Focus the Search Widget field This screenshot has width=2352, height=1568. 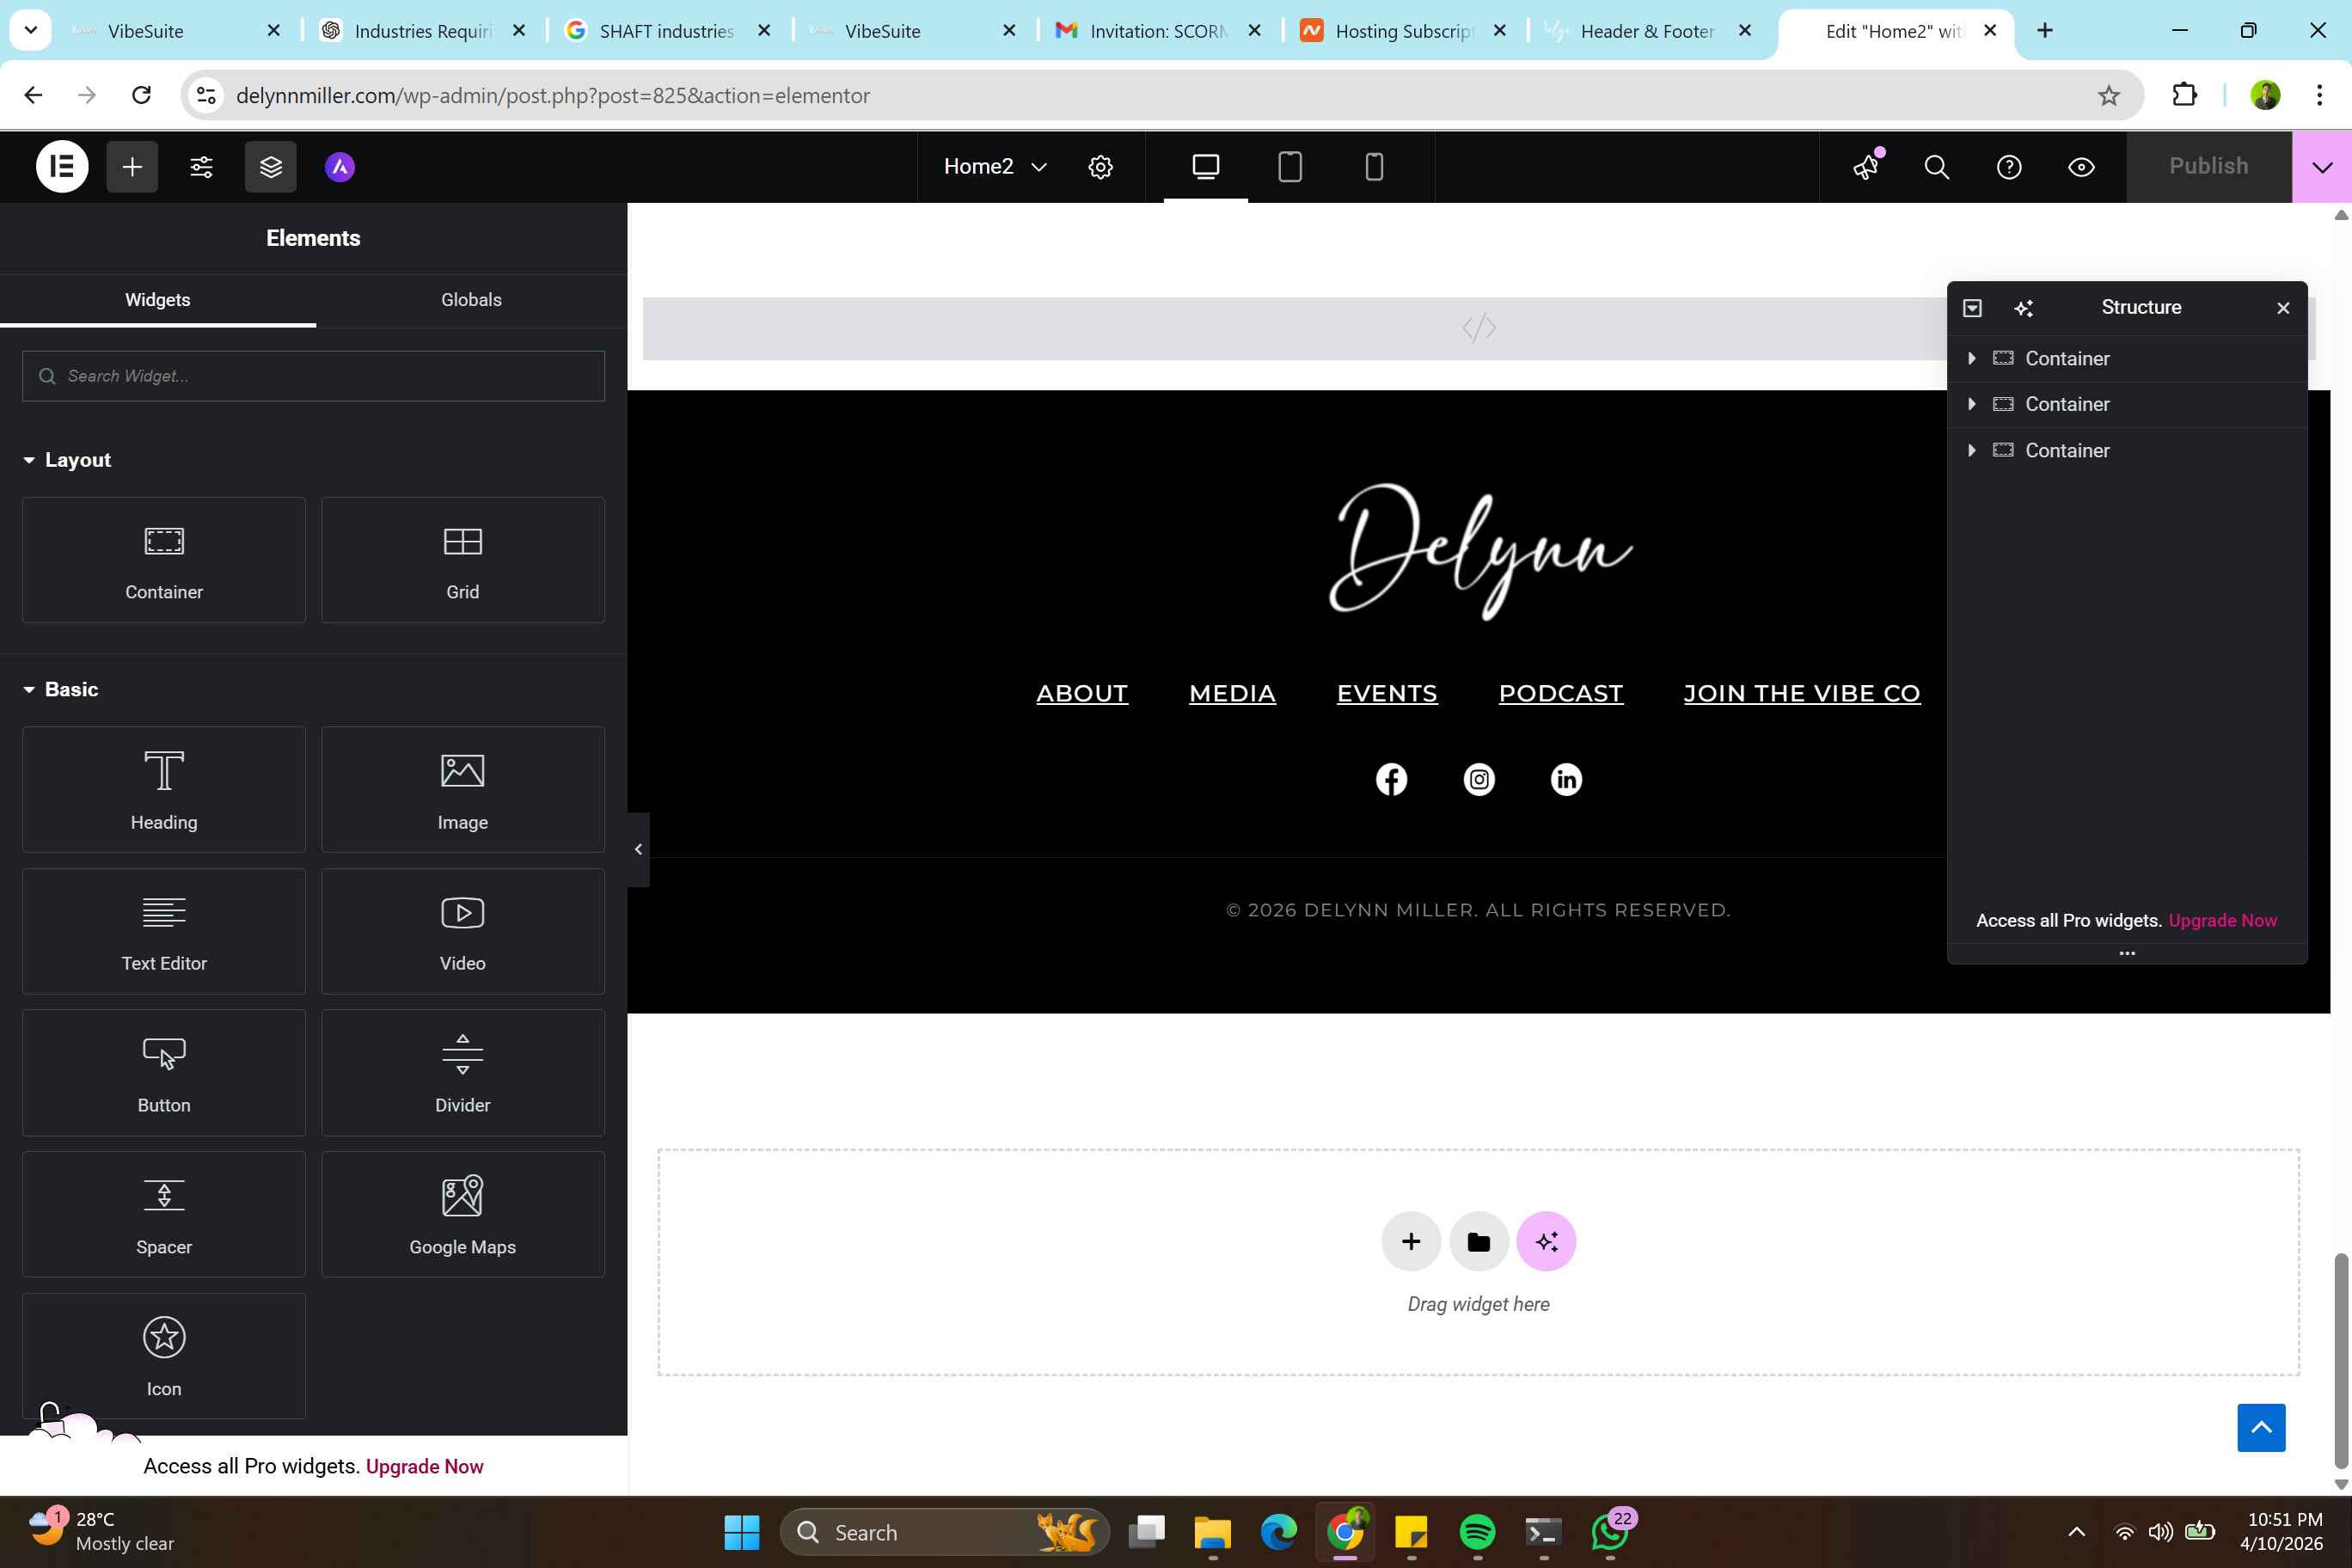(313, 376)
